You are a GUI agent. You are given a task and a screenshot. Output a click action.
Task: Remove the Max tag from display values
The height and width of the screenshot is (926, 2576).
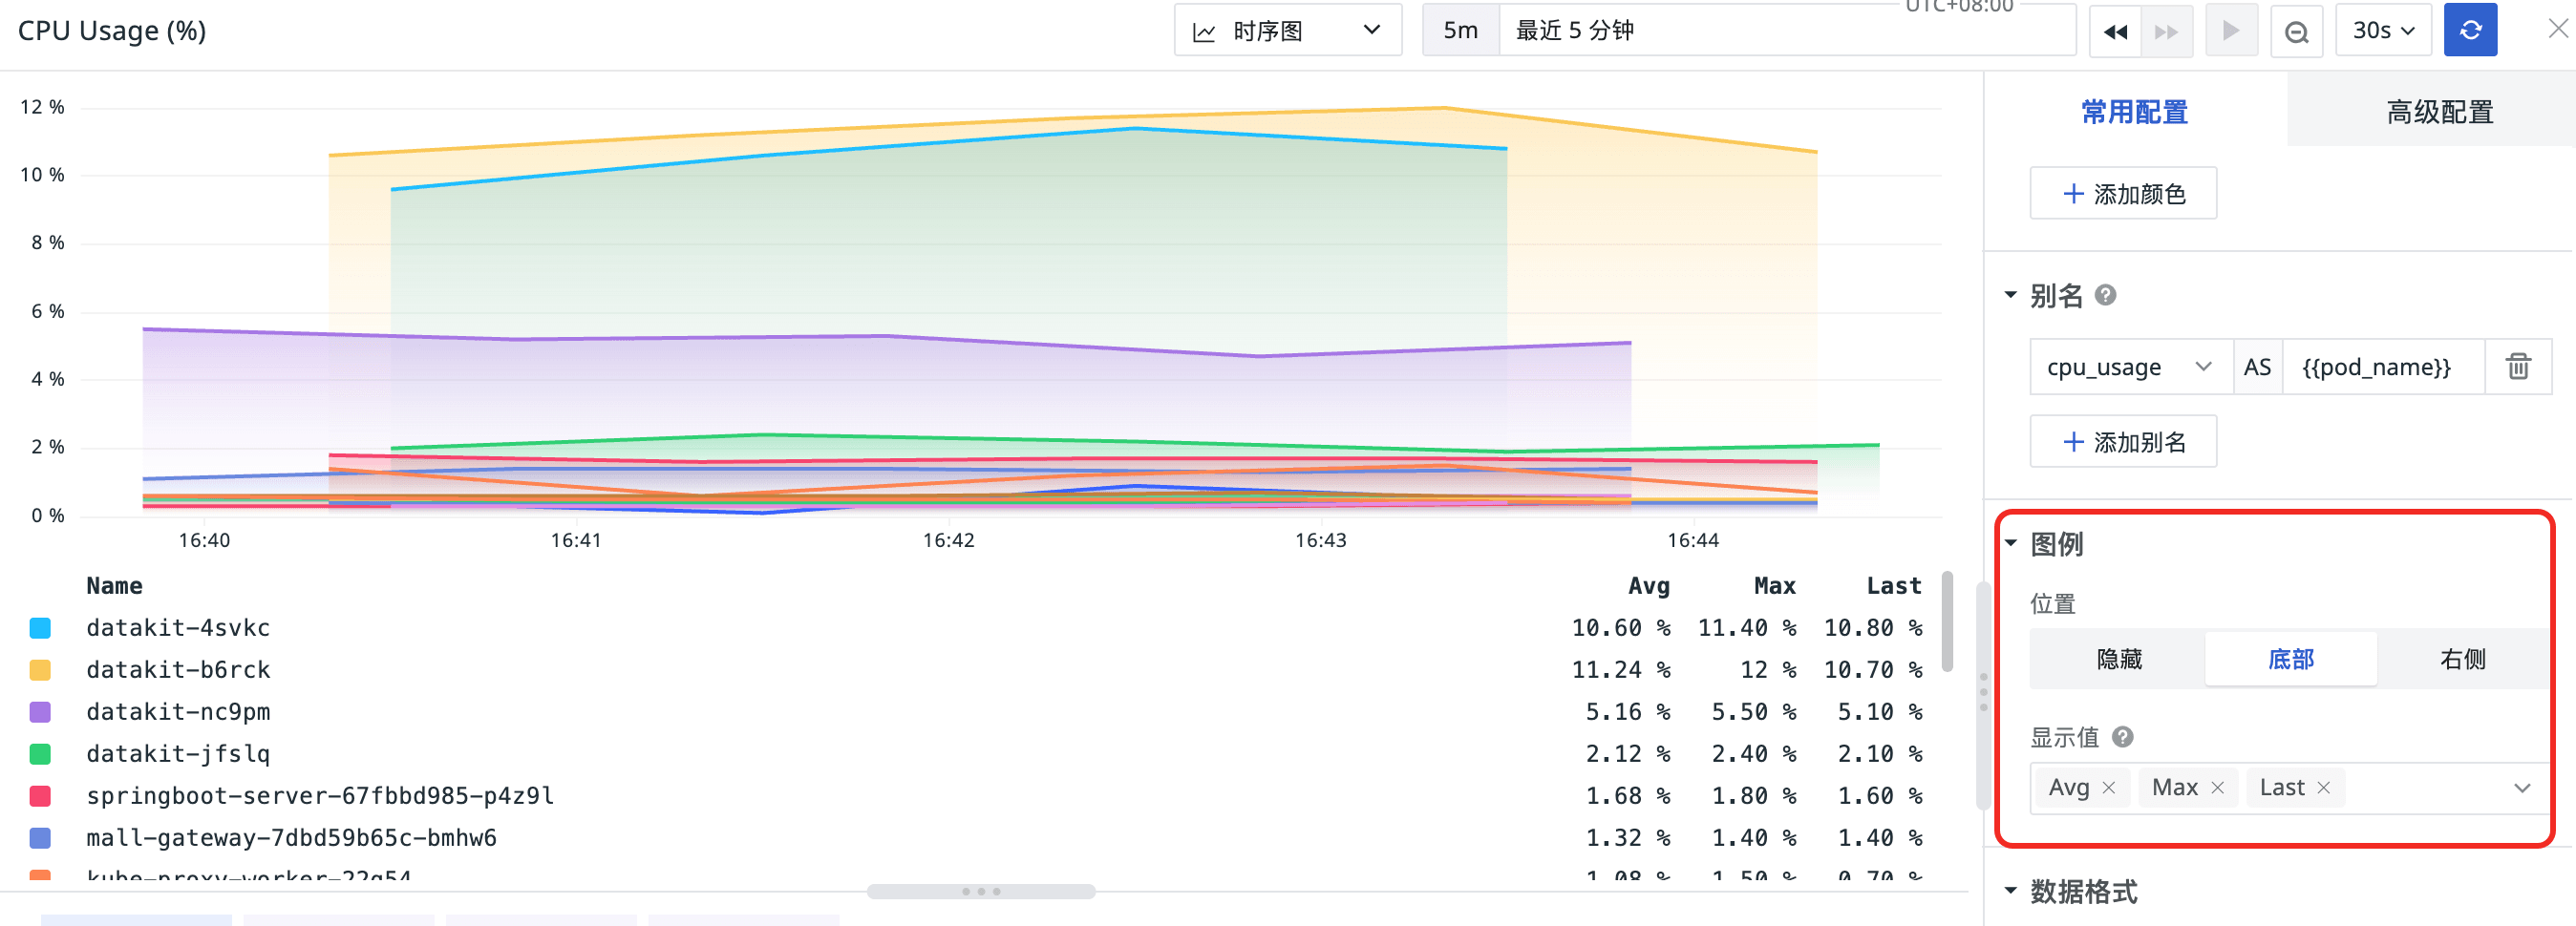[2217, 788]
